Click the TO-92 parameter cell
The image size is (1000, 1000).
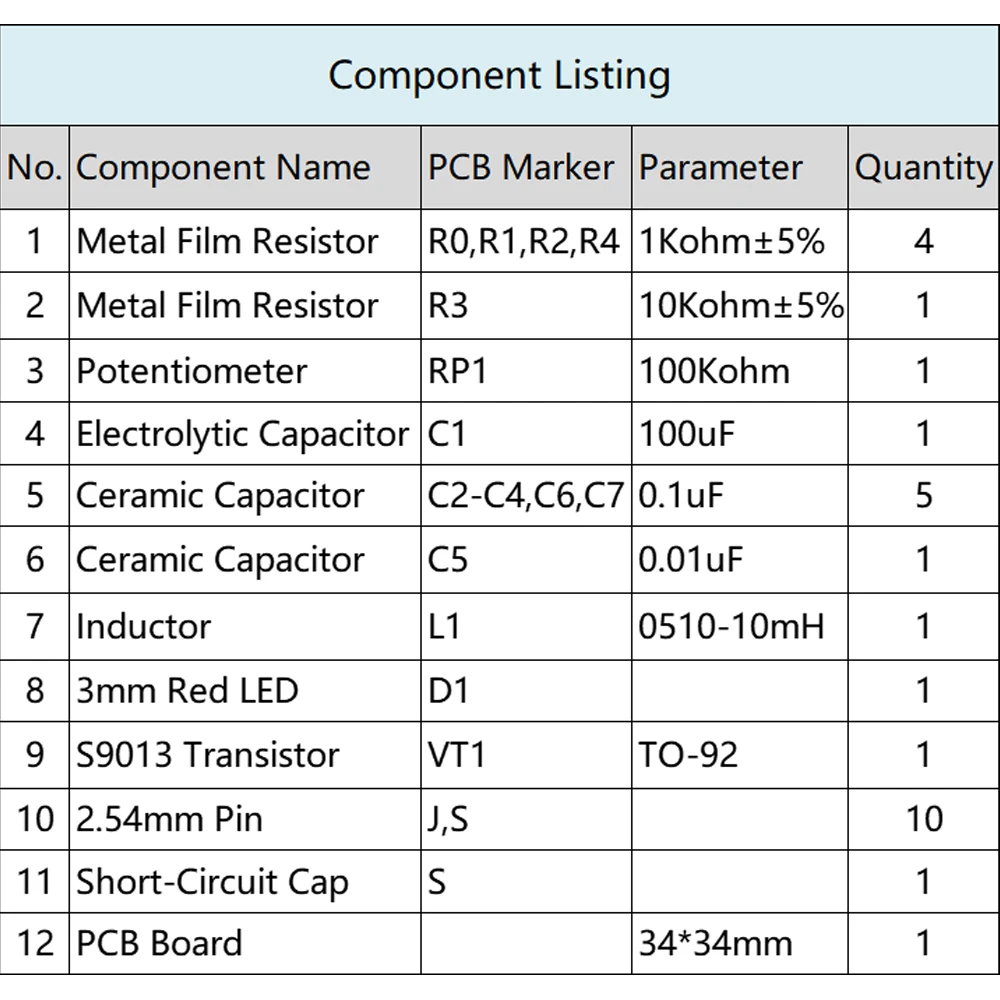[x=740, y=755]
